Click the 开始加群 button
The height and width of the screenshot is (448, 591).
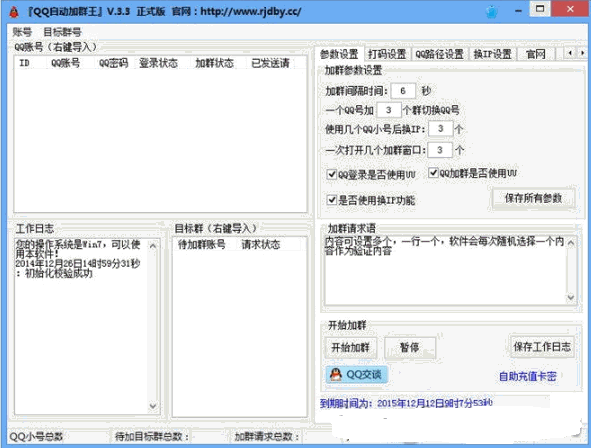coord(350,347)
